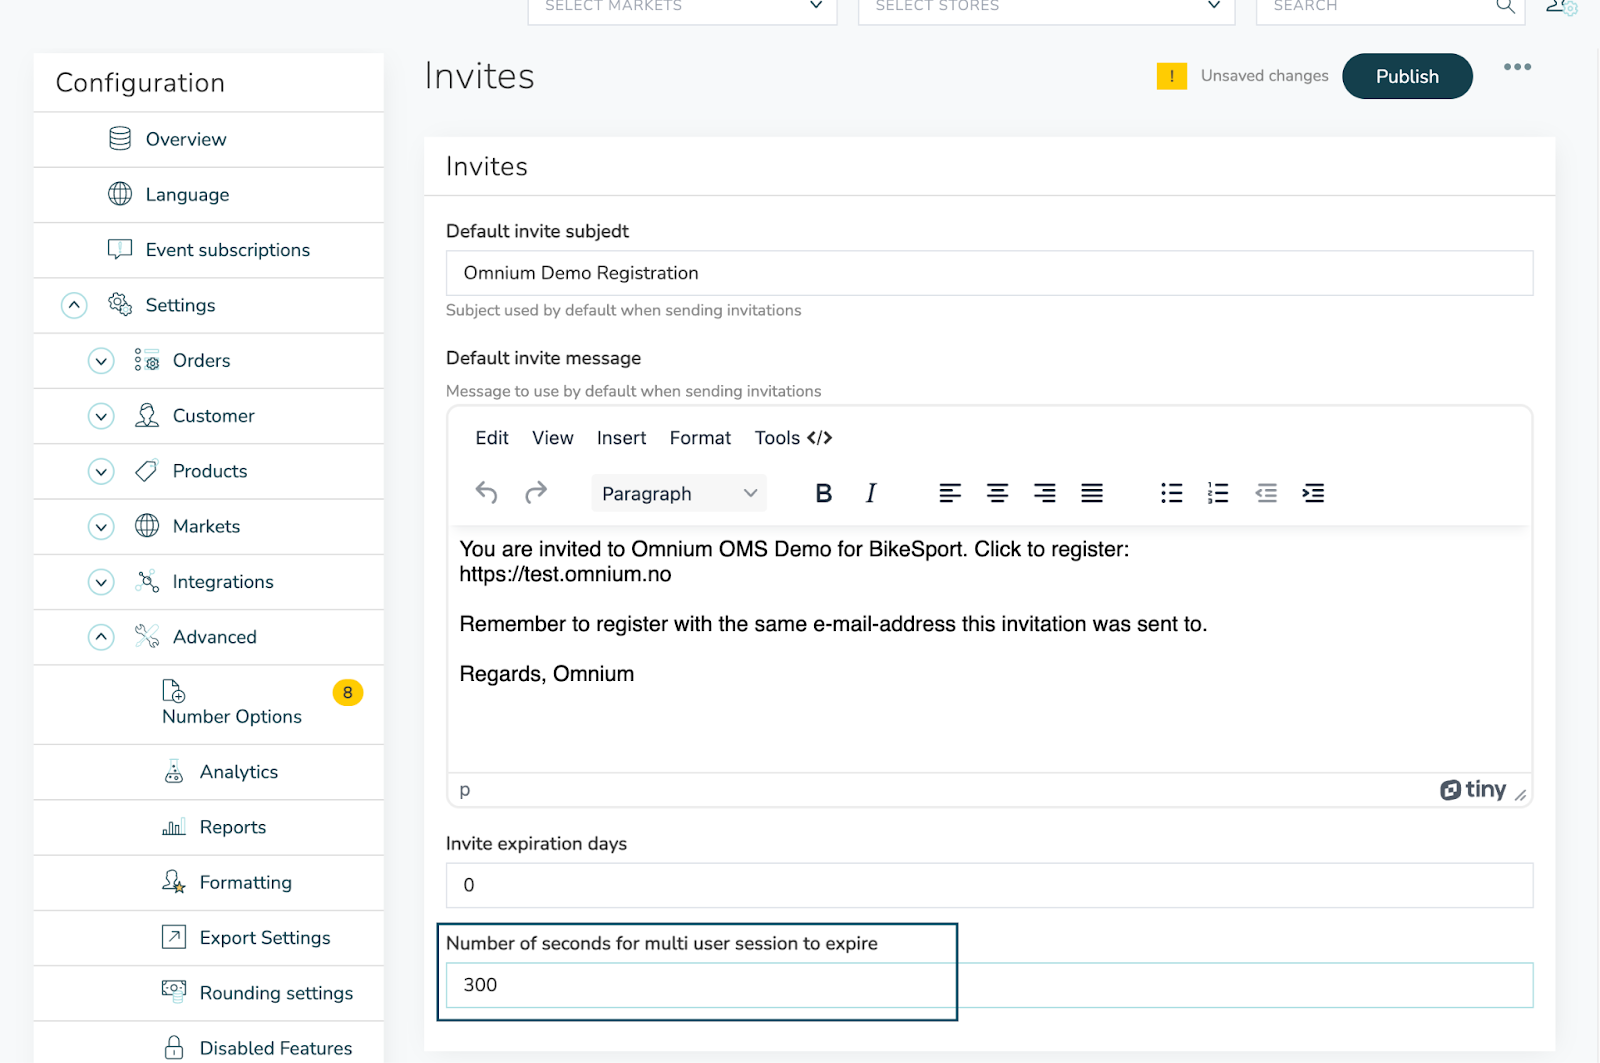The width and height of the screenshot is (1600, 1063).
Task: Click the Products tag icon
Action: [x=147, y=470]
